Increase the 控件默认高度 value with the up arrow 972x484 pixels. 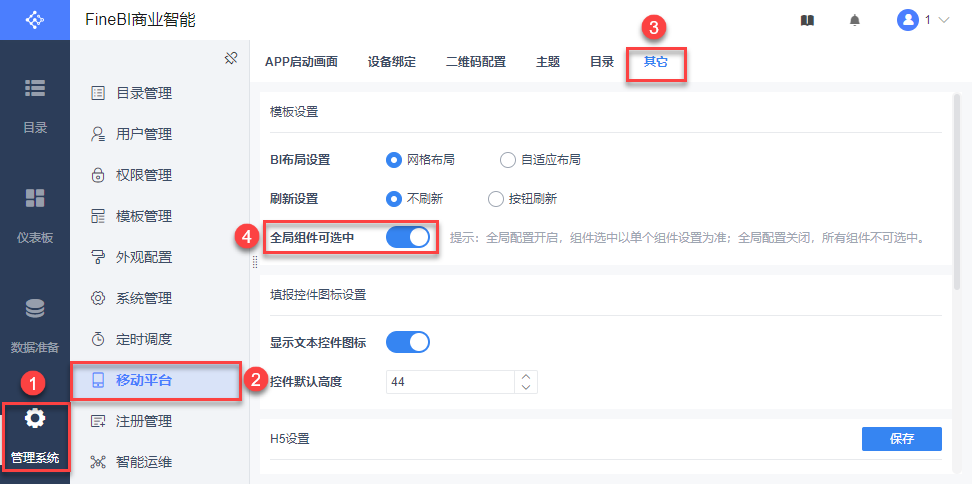(x=526, y=376)
